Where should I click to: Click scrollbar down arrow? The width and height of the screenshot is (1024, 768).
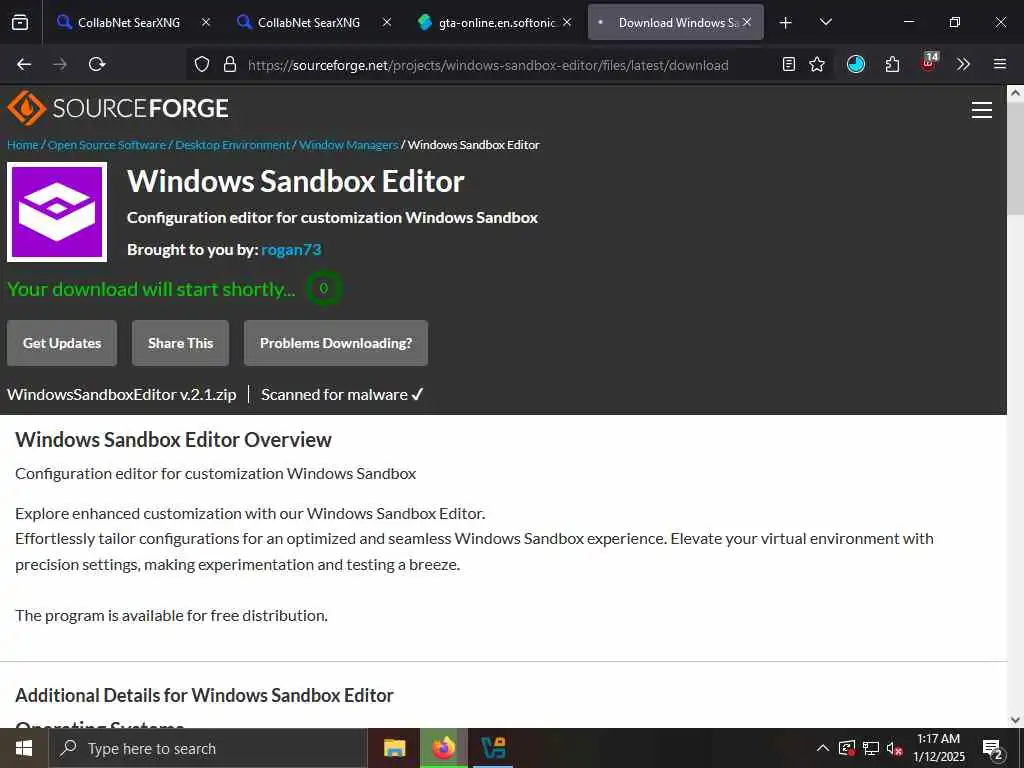[x=1015, y=720]
